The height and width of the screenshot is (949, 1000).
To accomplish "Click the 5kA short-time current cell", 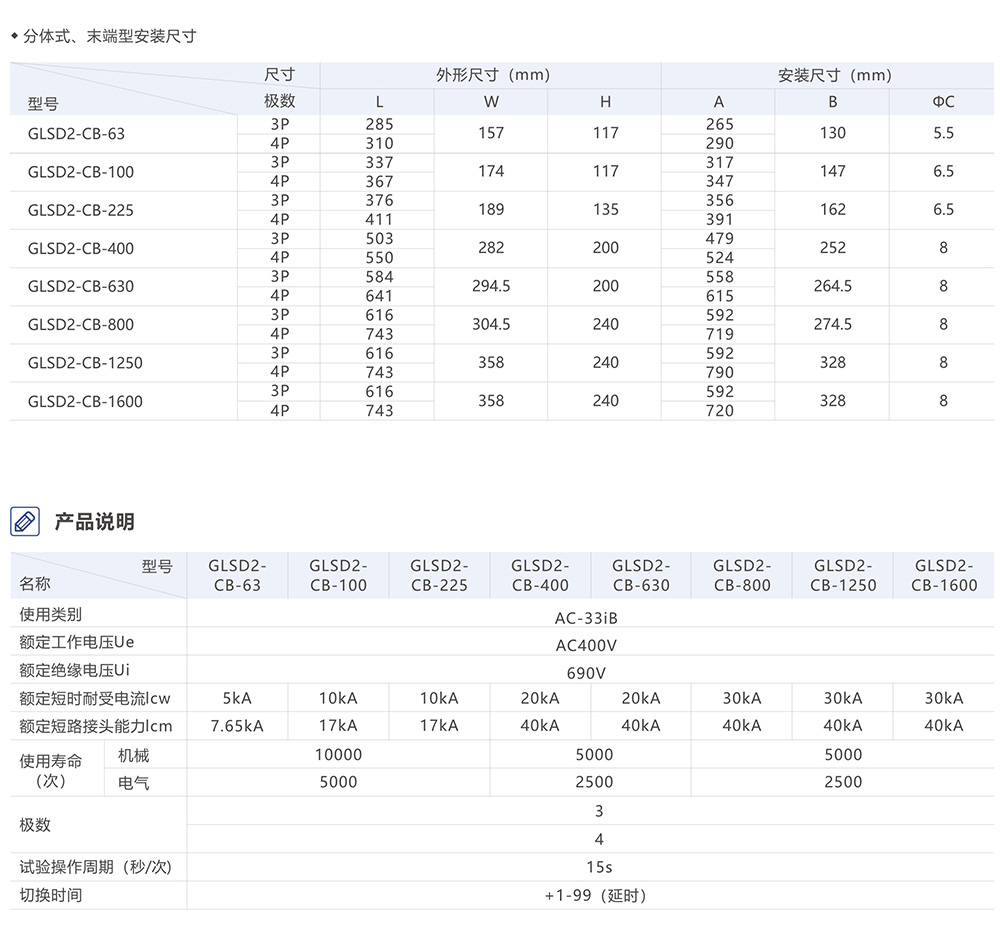I will pos(237,698).
